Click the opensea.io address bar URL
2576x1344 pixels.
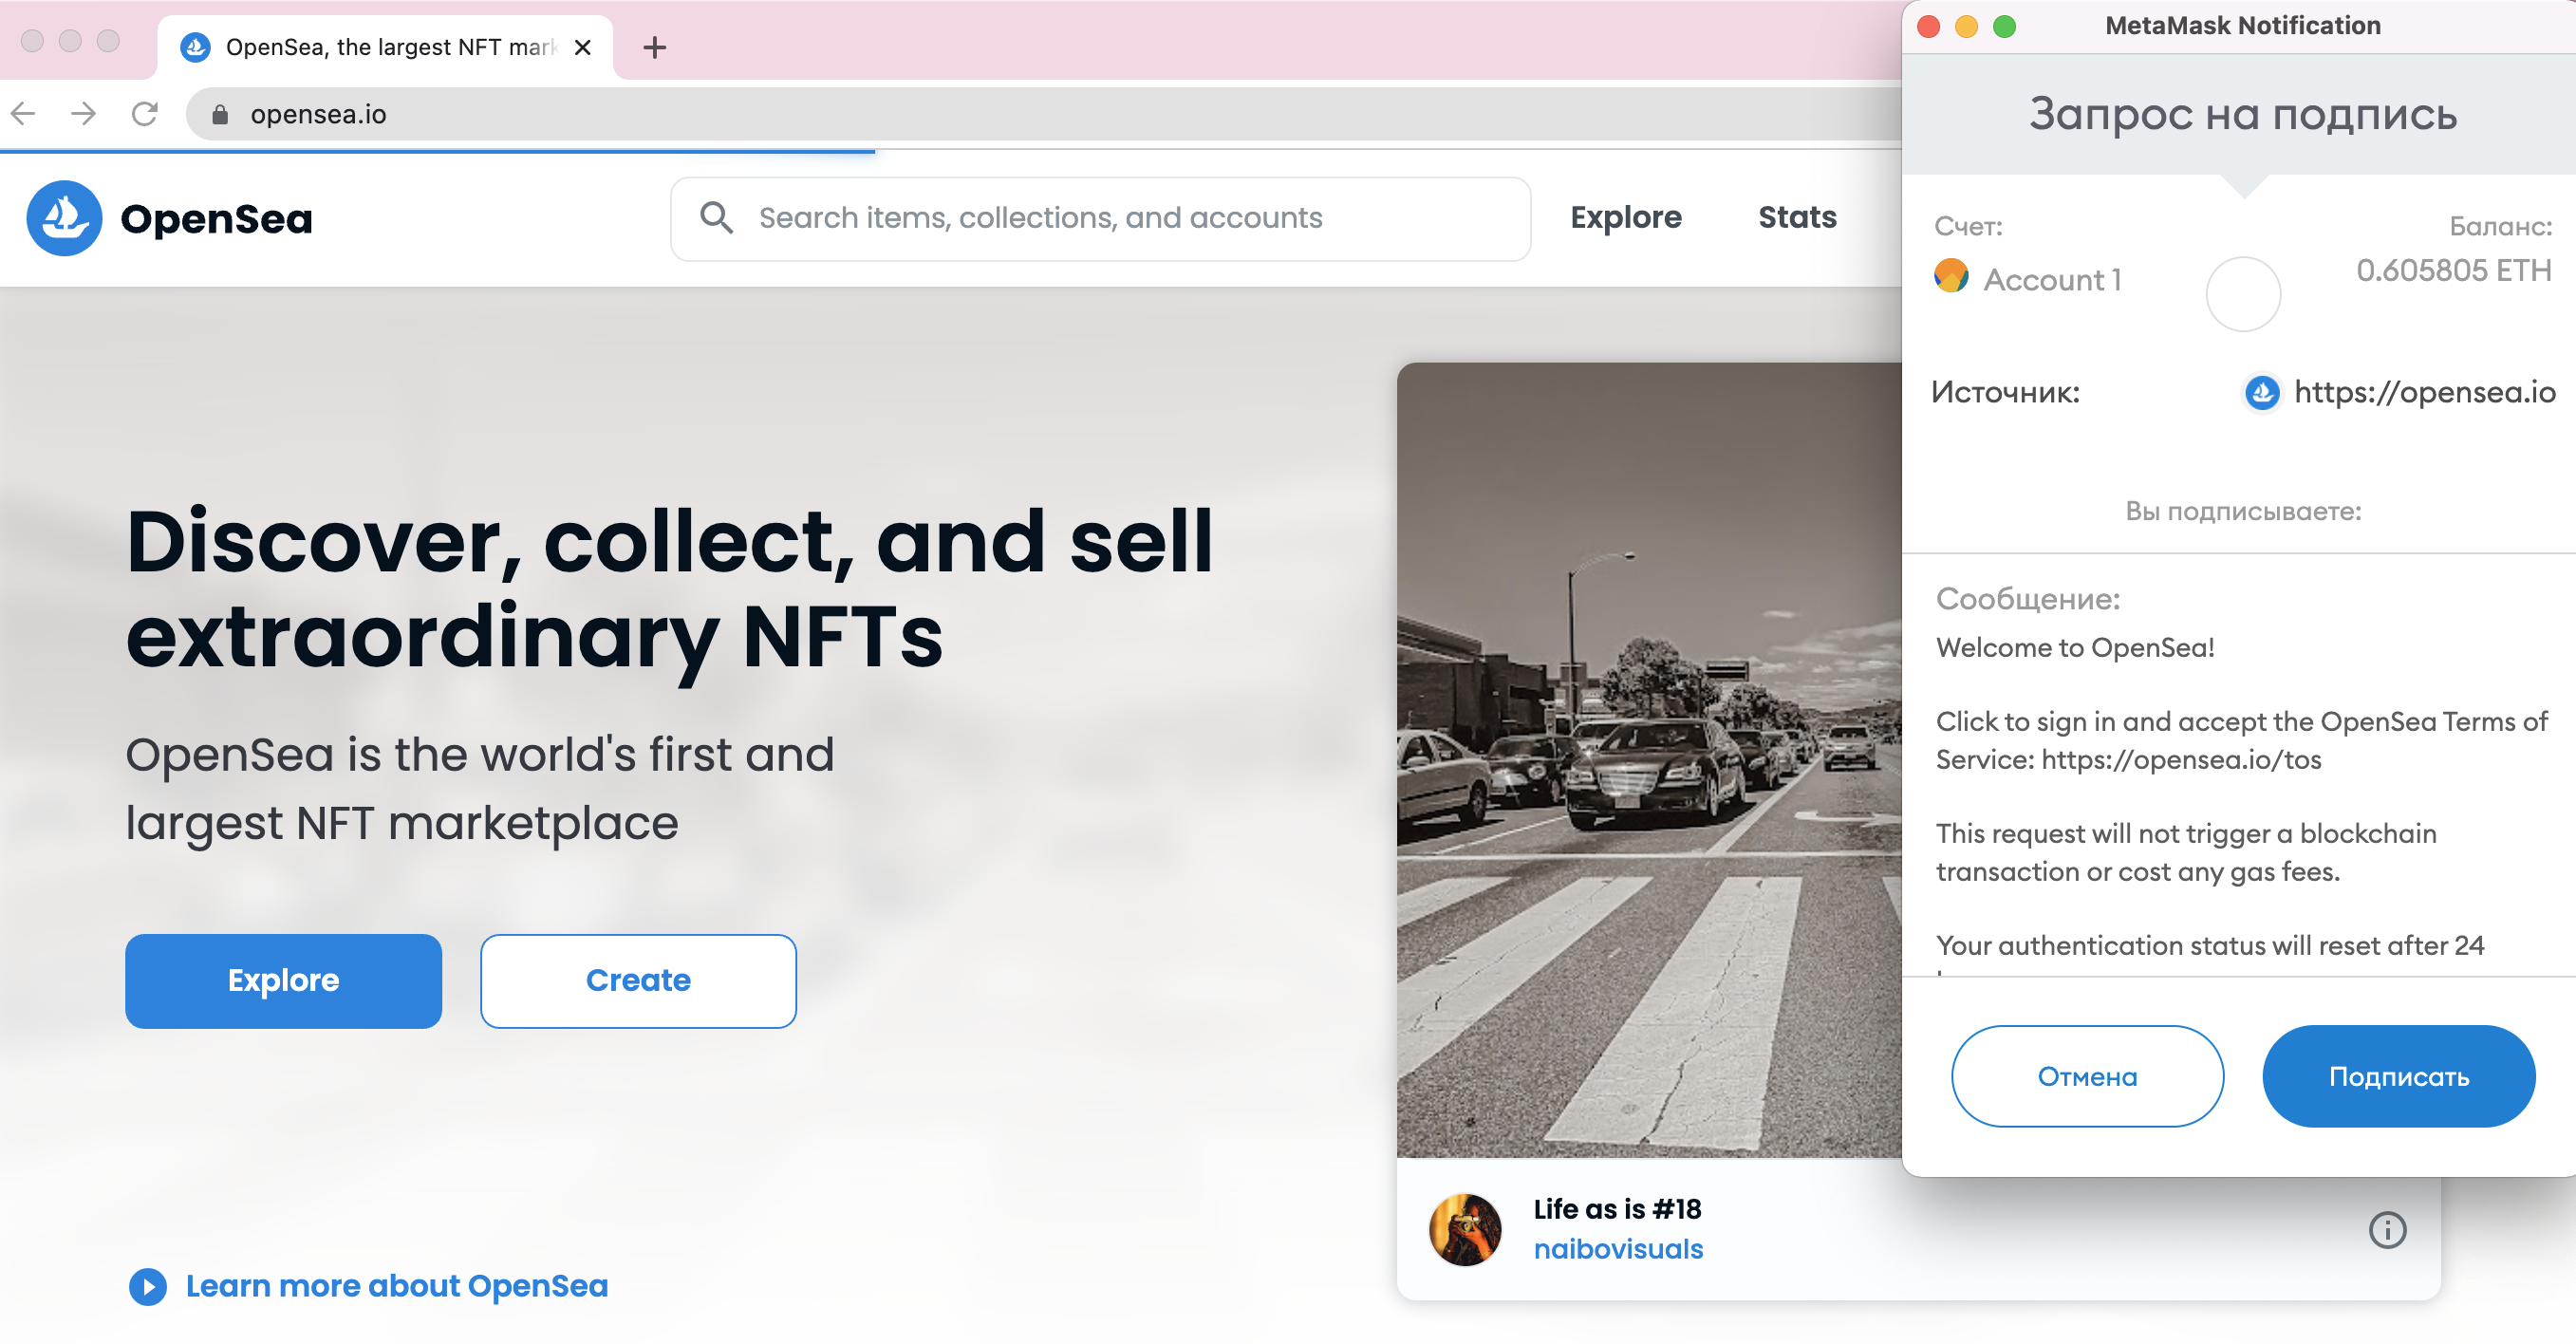[x=318, y=114]
